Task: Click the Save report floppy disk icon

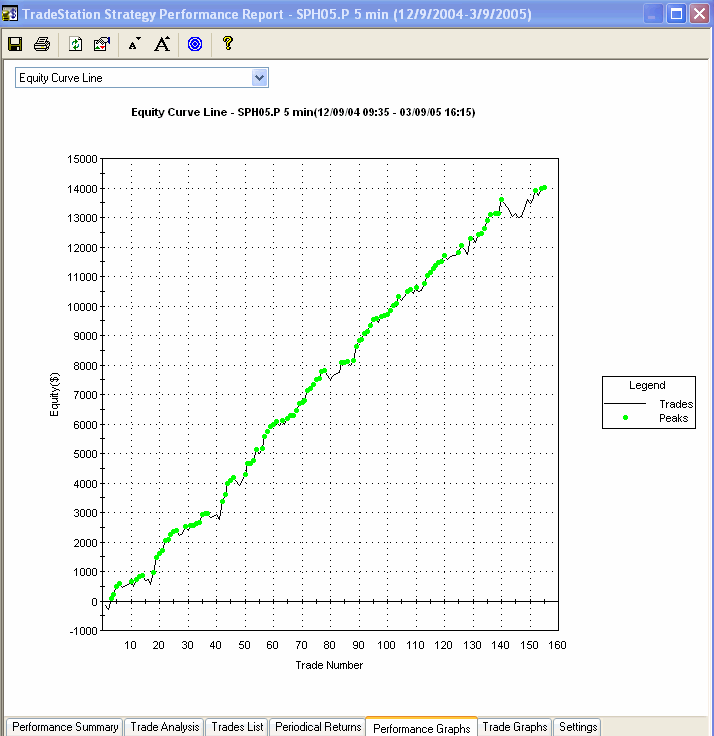Action: [15, 44]
